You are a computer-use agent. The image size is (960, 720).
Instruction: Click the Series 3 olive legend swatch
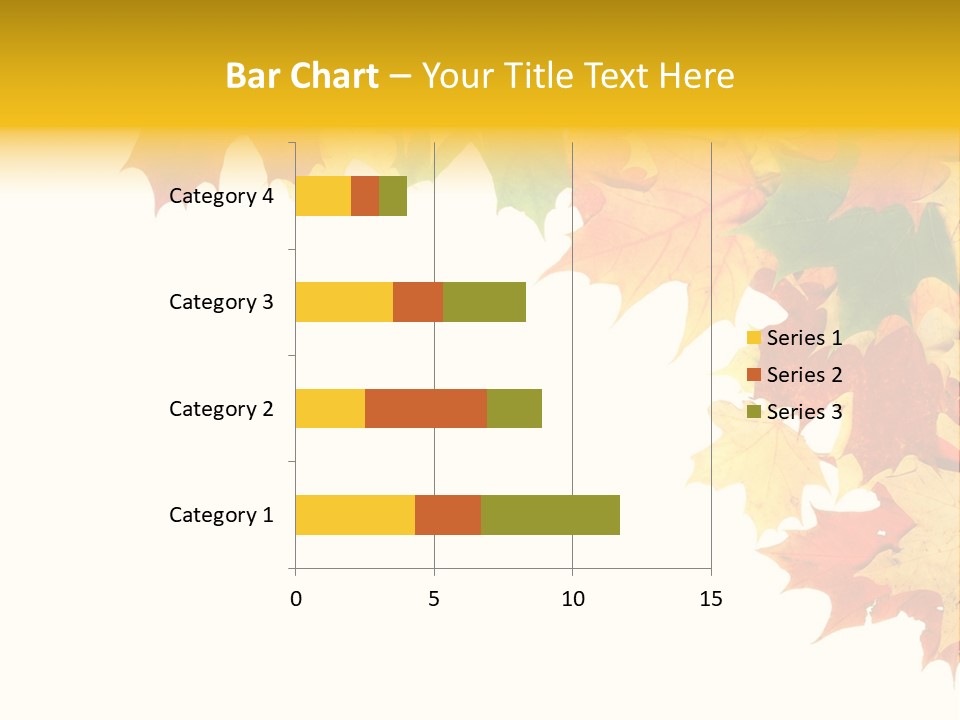pos(753,412)
